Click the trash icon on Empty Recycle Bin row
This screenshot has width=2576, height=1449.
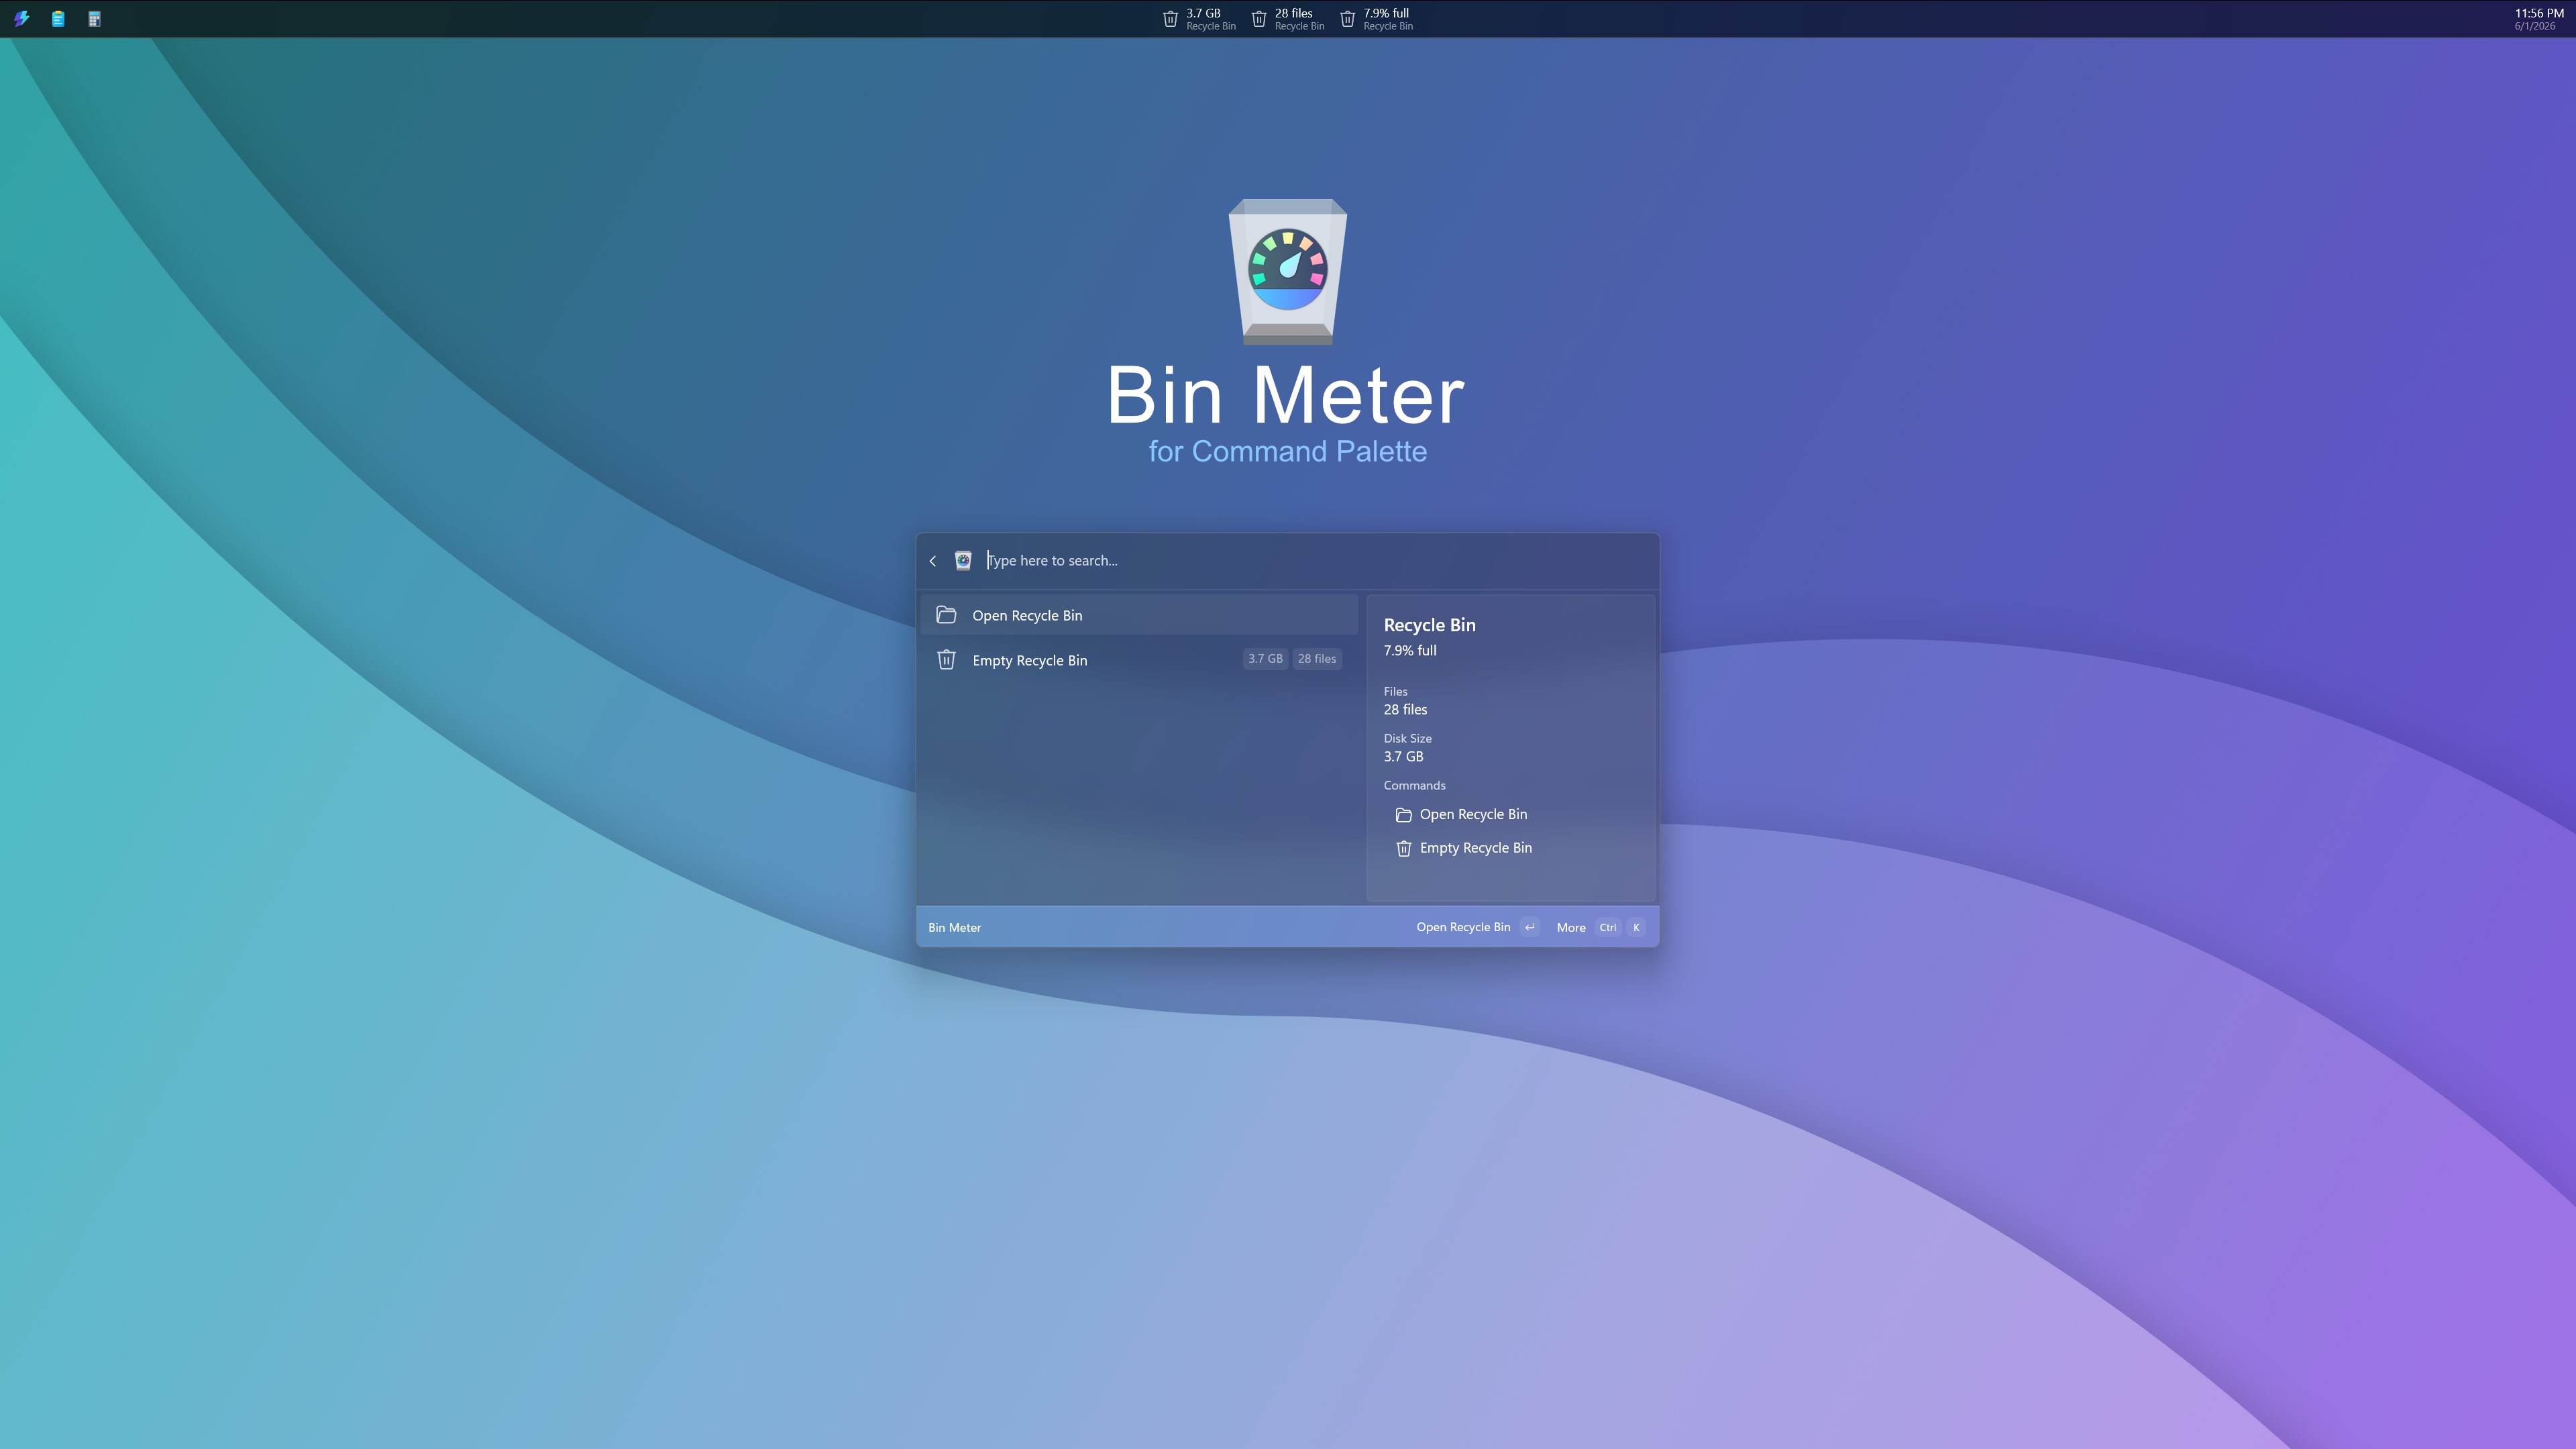click(x=946, y=660)
